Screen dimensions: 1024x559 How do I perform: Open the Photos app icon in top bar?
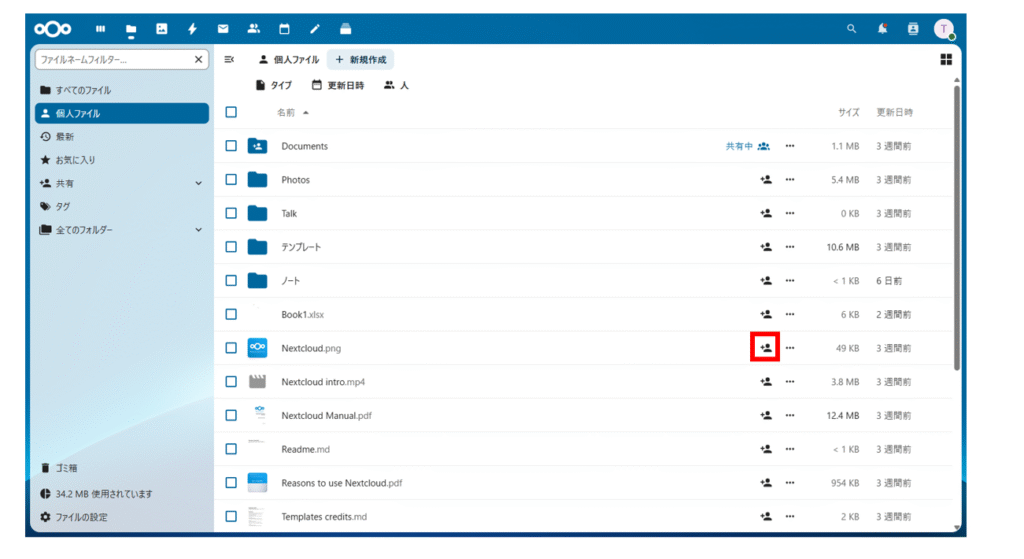[x=161, y=29]
